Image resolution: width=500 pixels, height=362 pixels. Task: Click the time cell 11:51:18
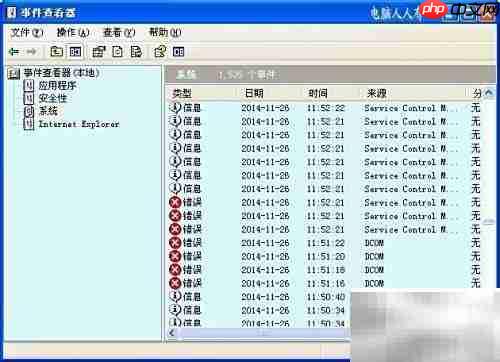325,270
